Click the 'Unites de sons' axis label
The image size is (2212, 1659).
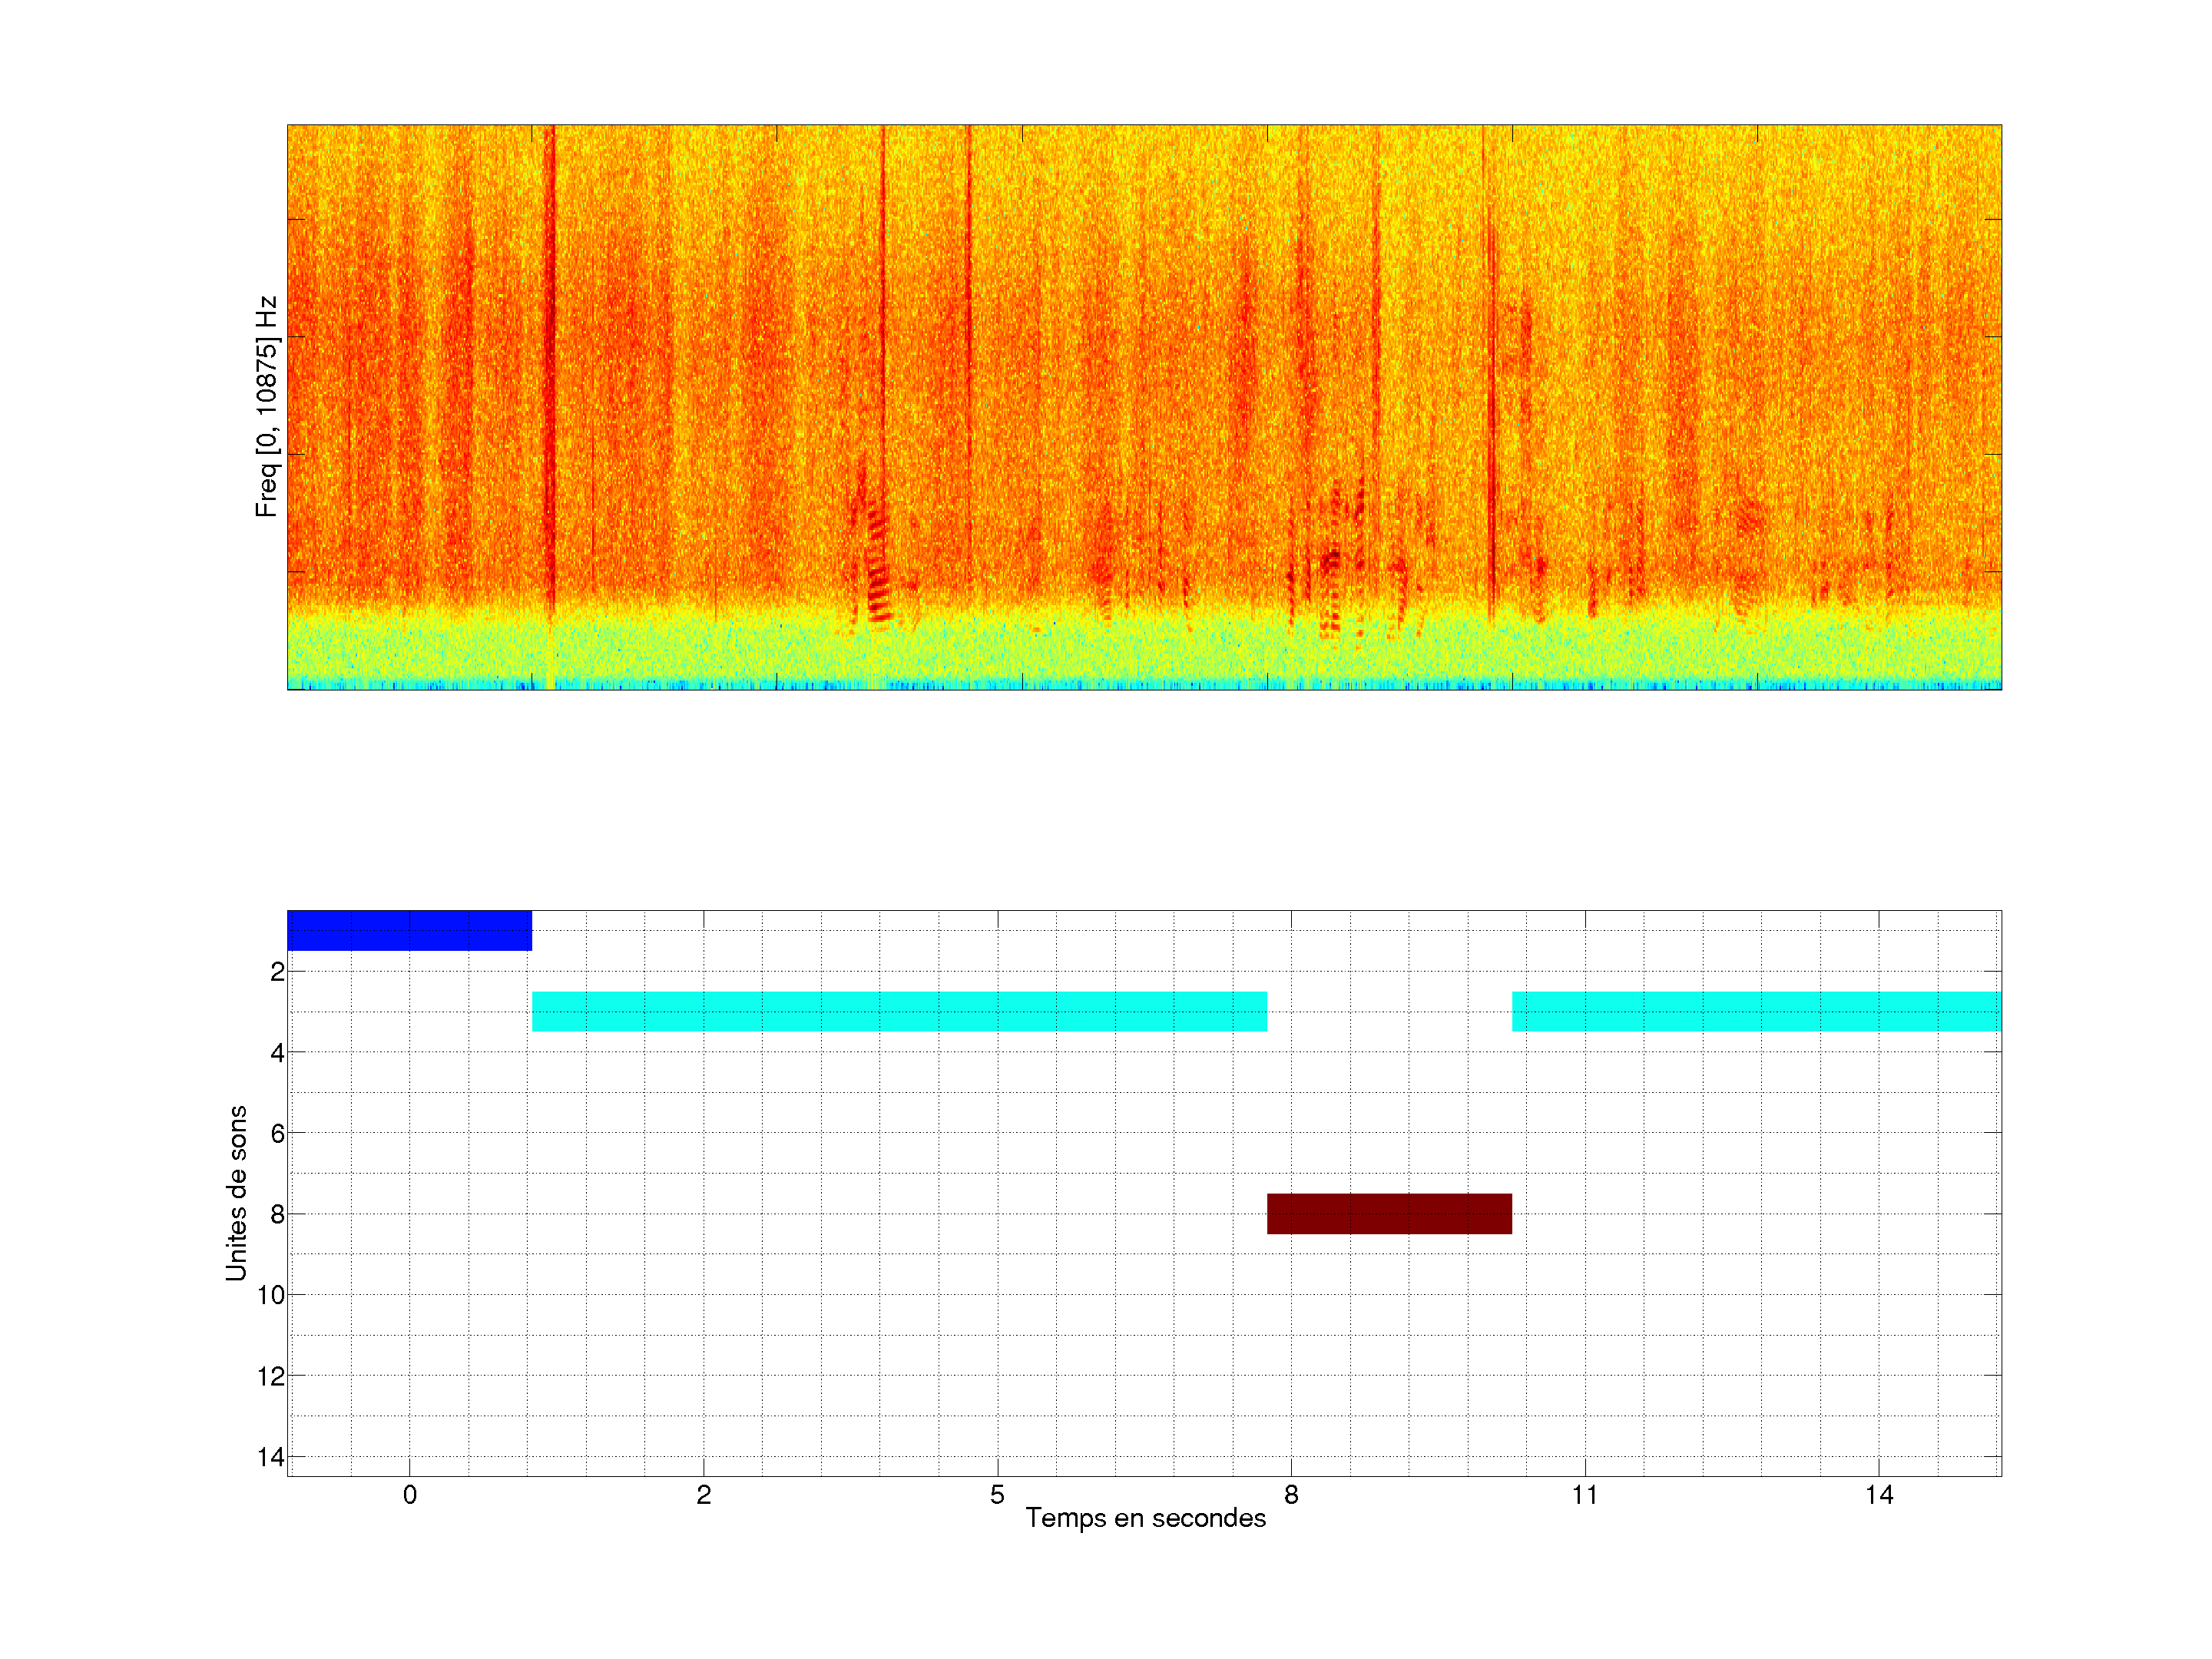(x=237, y=1193)
